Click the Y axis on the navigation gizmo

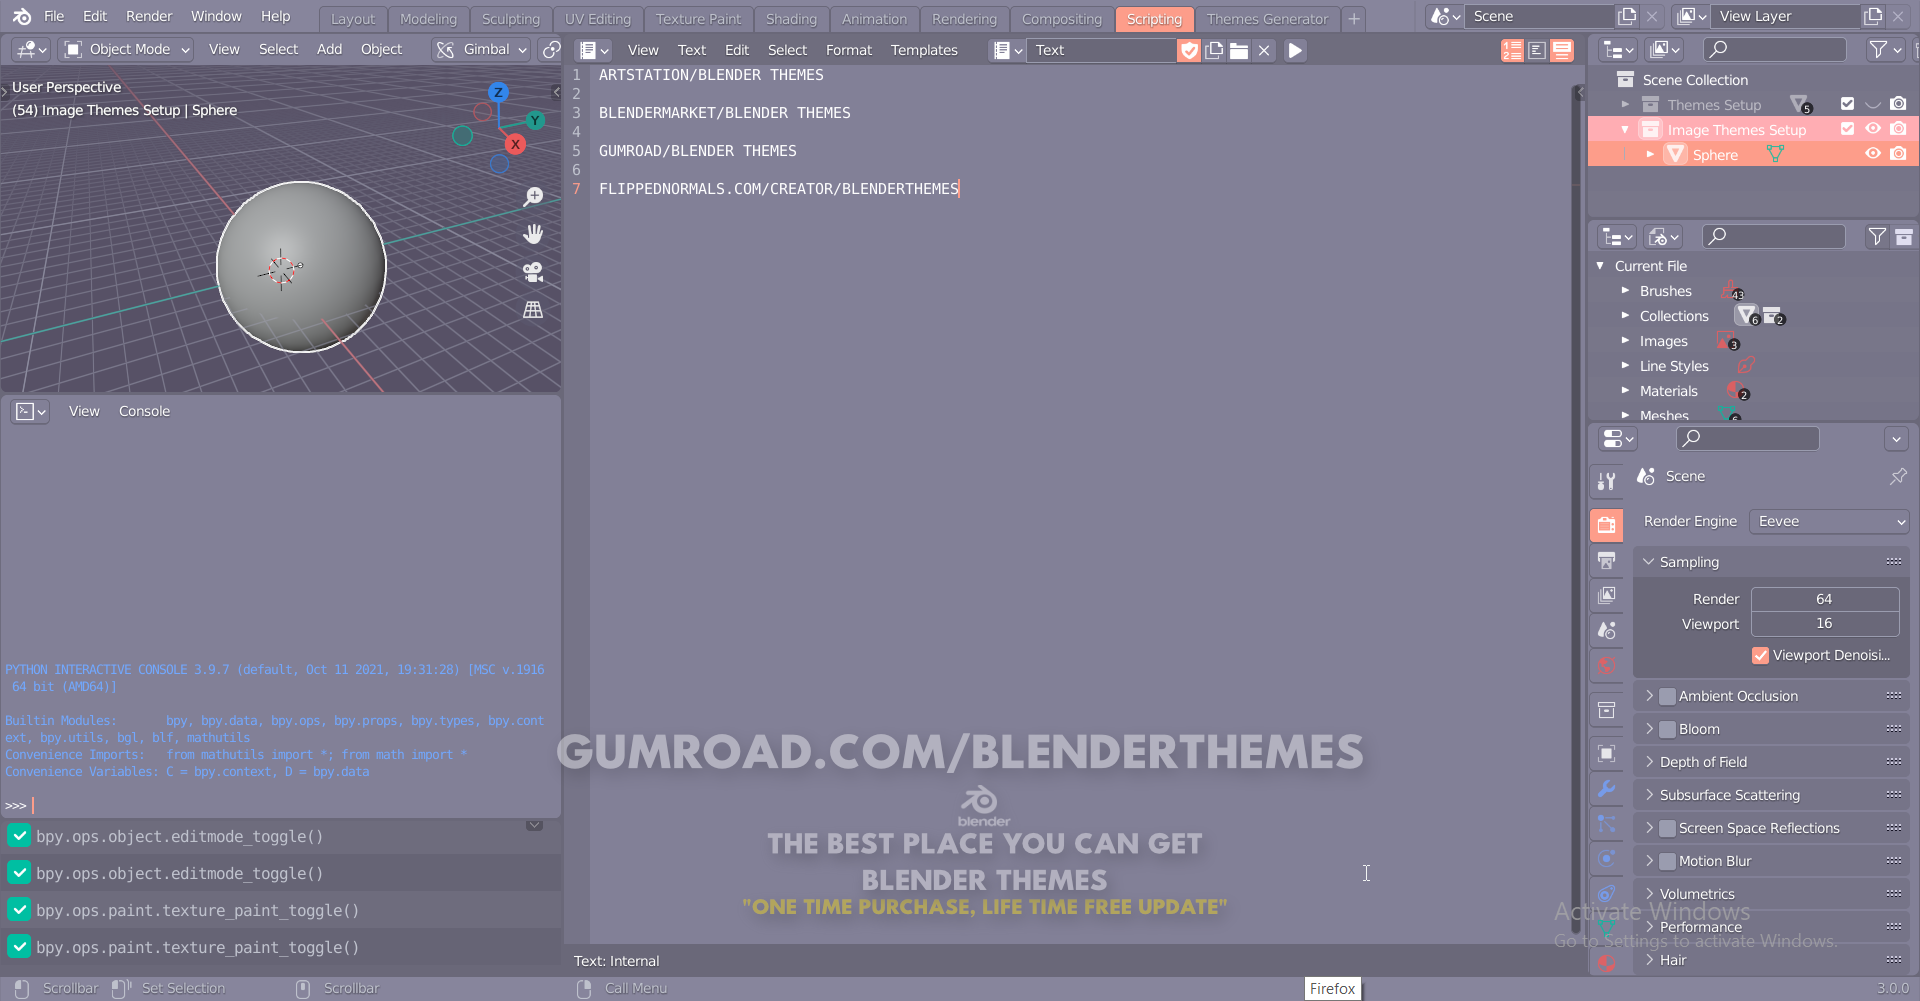535,120
